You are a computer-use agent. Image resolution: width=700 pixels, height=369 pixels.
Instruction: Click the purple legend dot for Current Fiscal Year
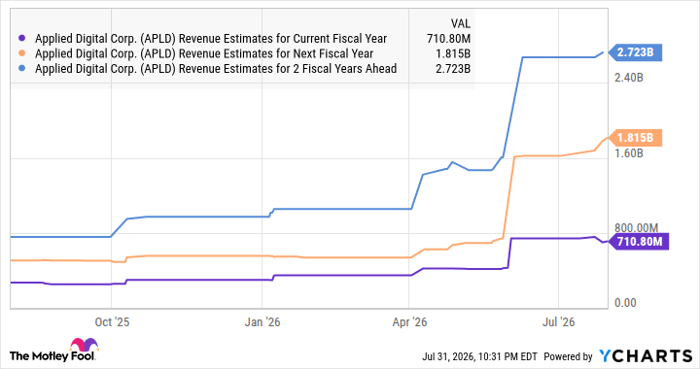(21, 39)
